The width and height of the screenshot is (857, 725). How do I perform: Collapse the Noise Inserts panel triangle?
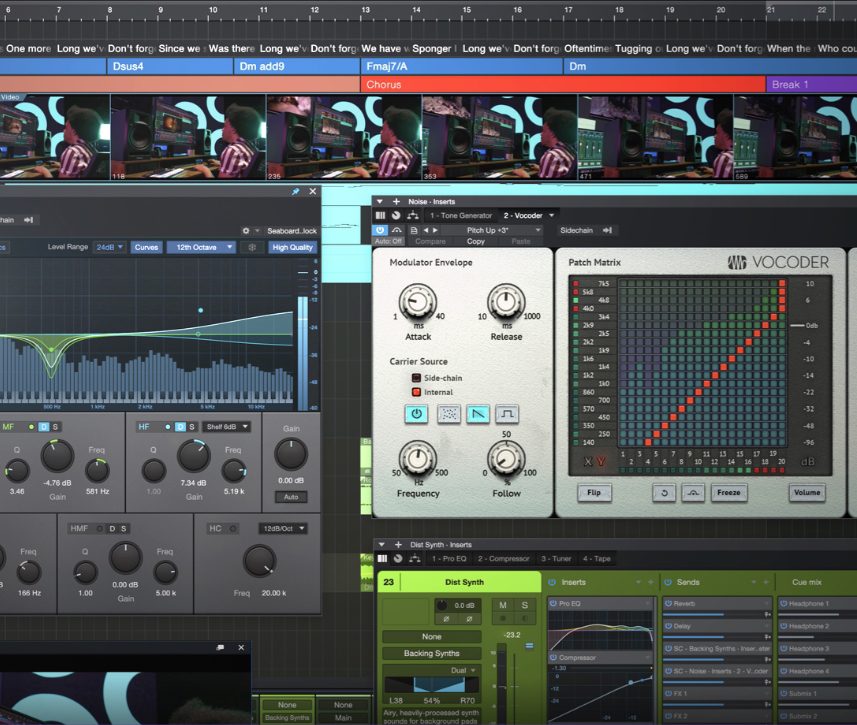(x=380, y=202)
